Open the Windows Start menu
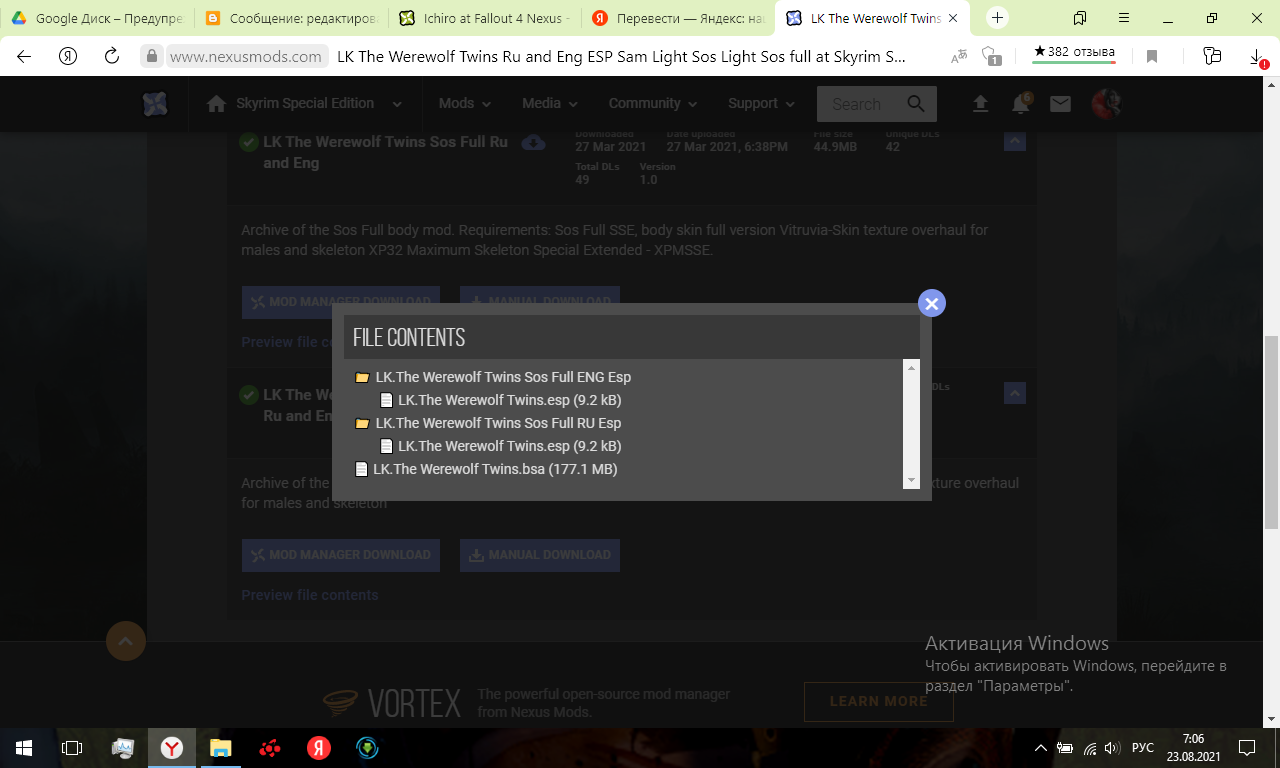 tap(24, 747)
